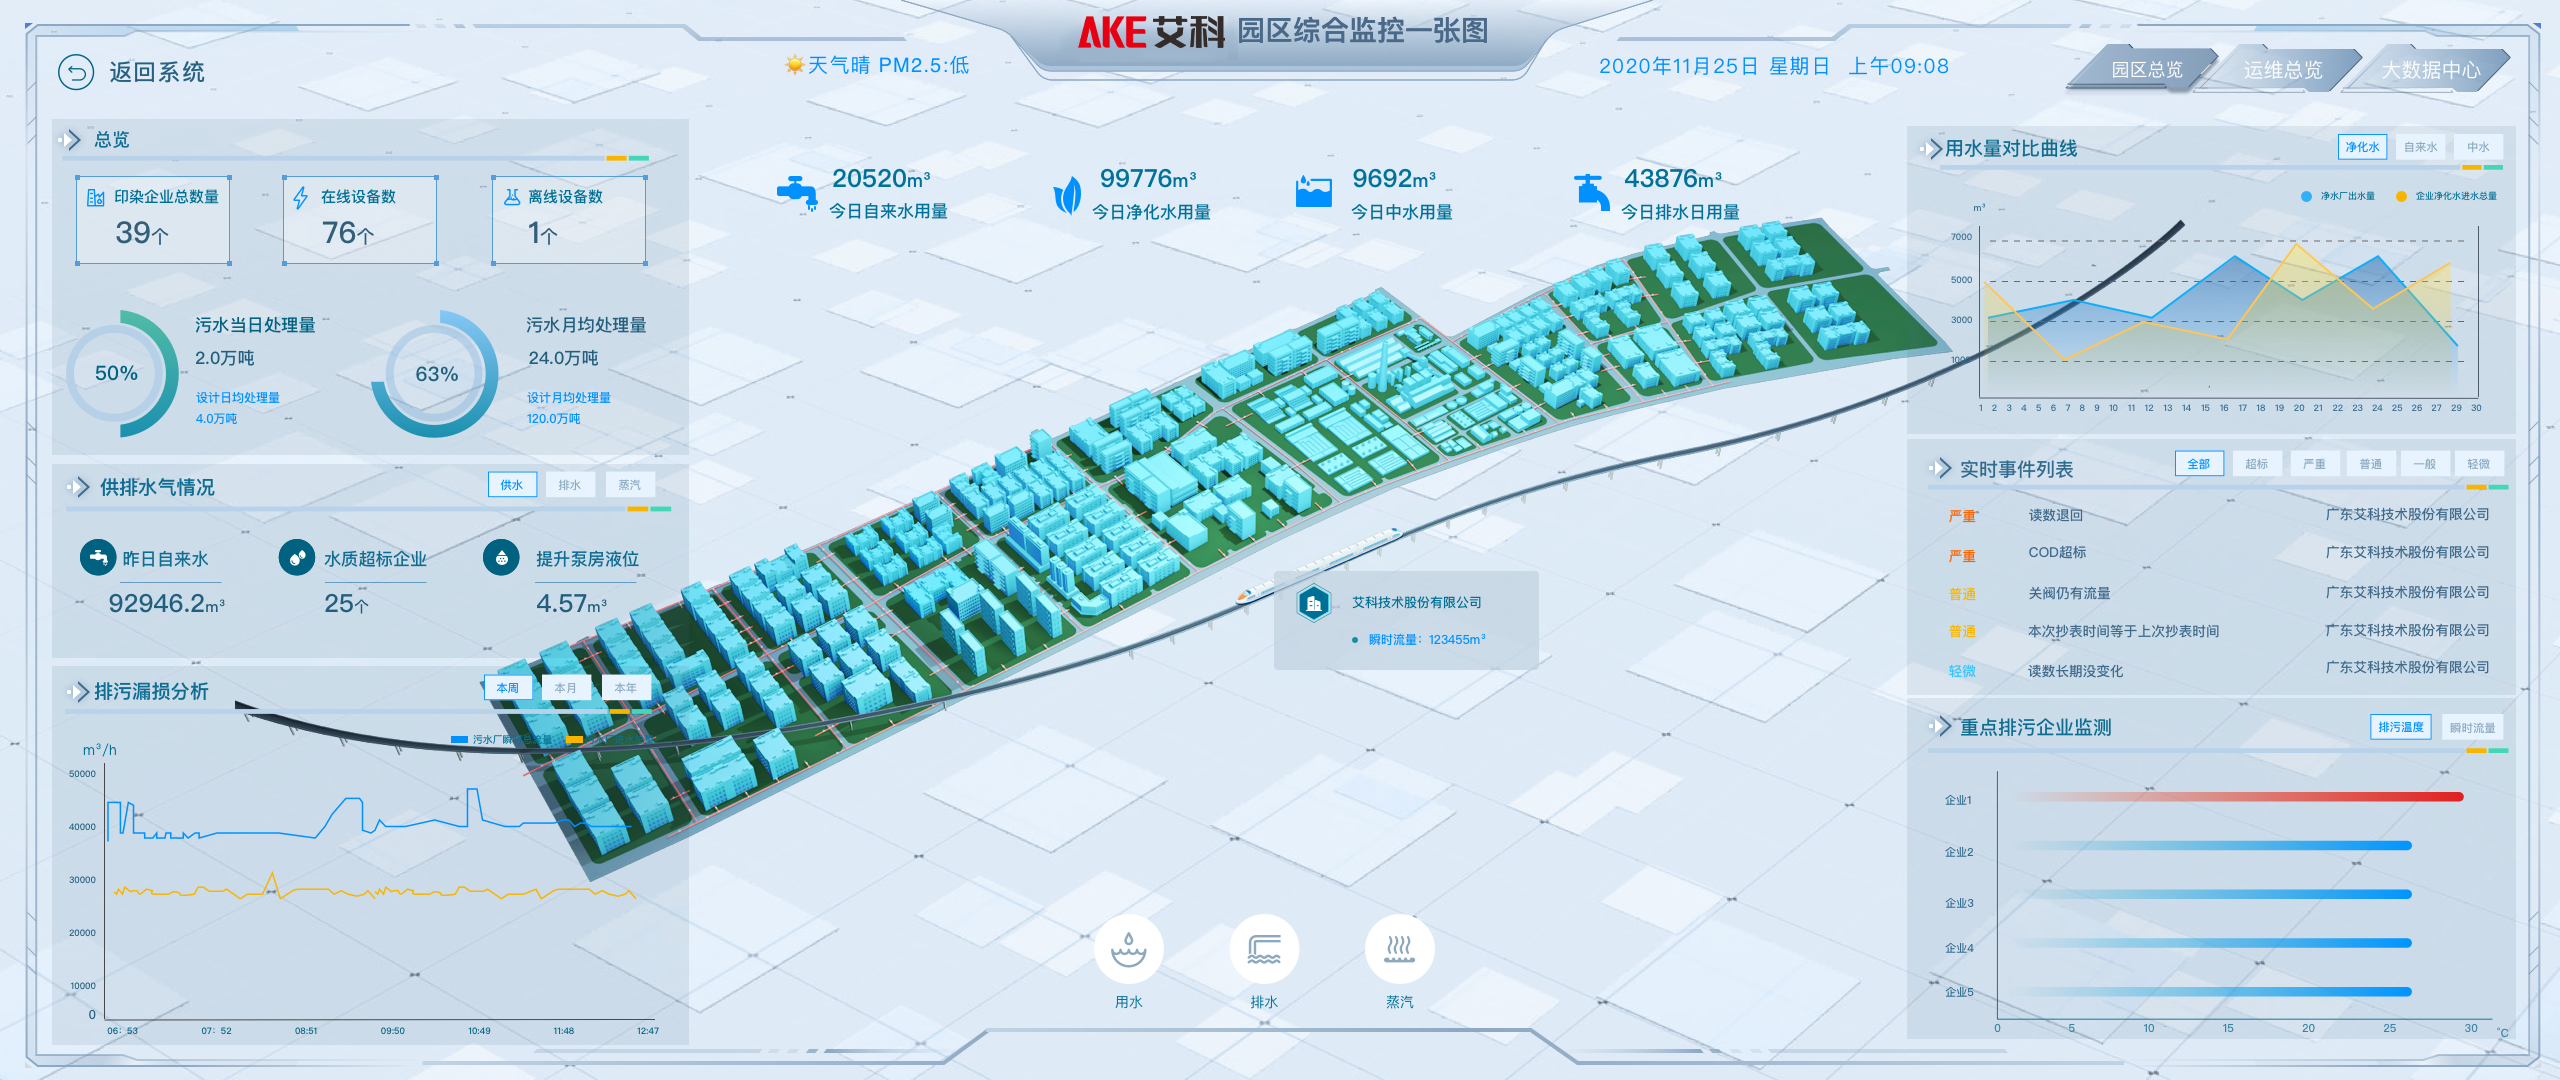Click the faucet icon beside 今日自来水用量

pos(797,190)
